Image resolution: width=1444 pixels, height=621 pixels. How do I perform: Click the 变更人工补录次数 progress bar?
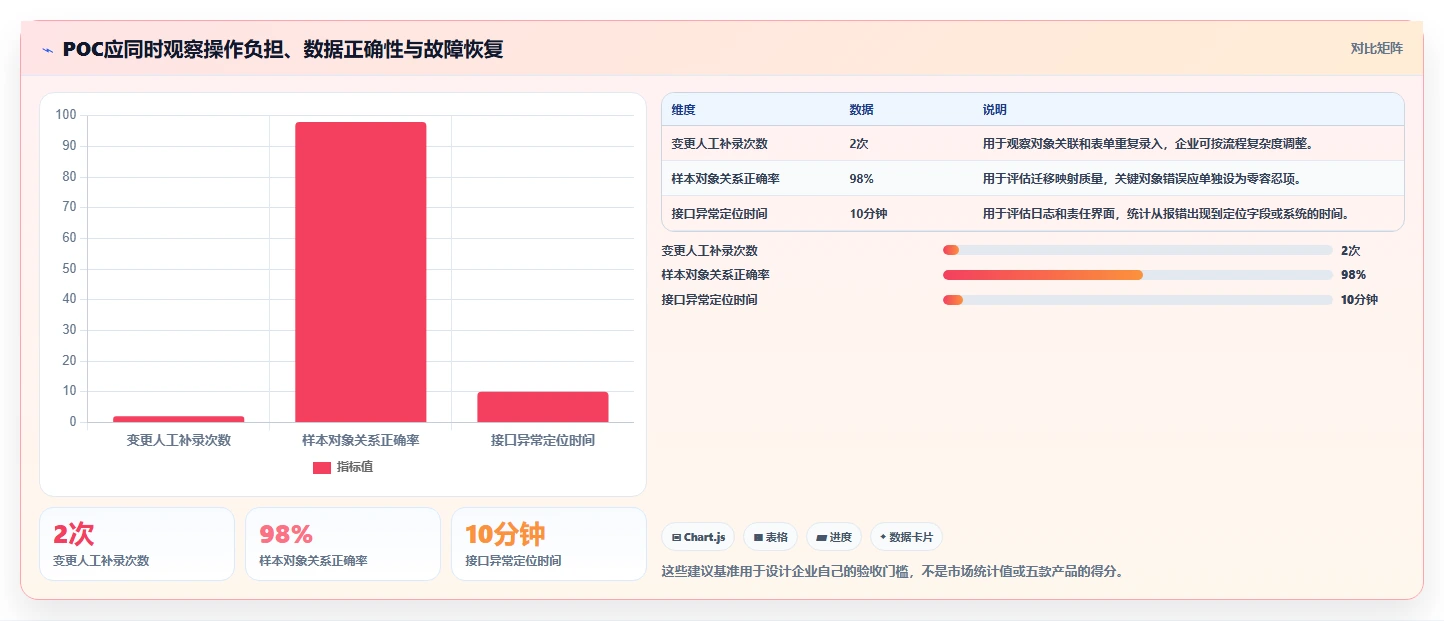click(x=1137, y=250)
